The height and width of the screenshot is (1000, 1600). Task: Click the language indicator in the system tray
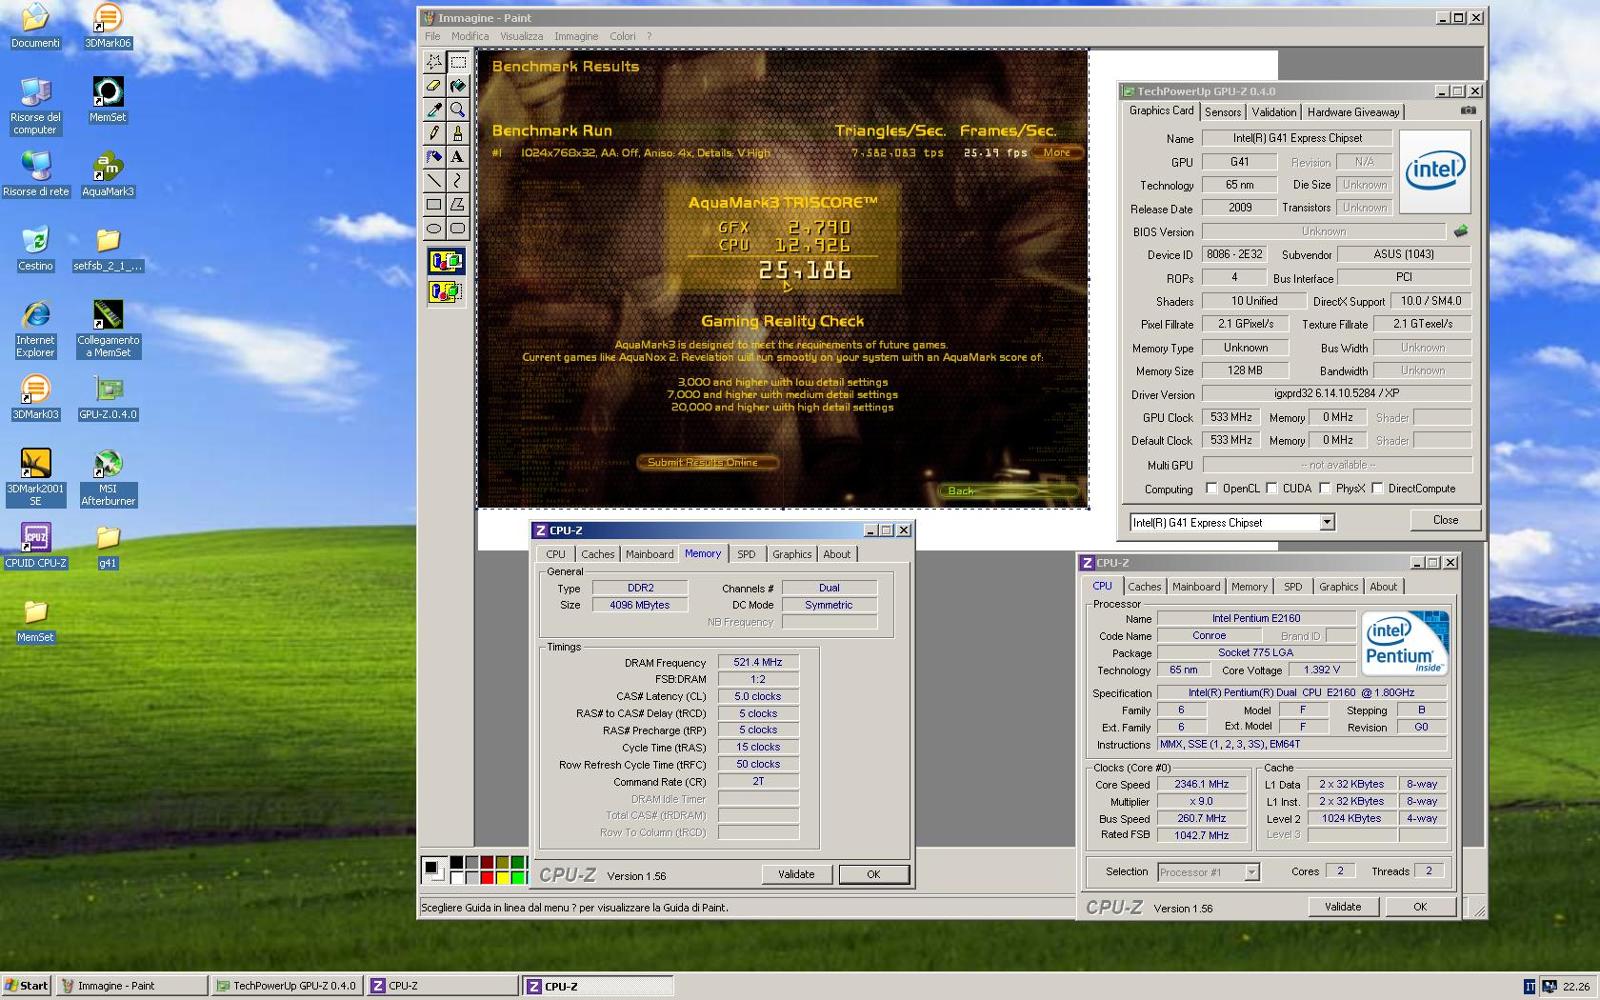[1530, 986]
